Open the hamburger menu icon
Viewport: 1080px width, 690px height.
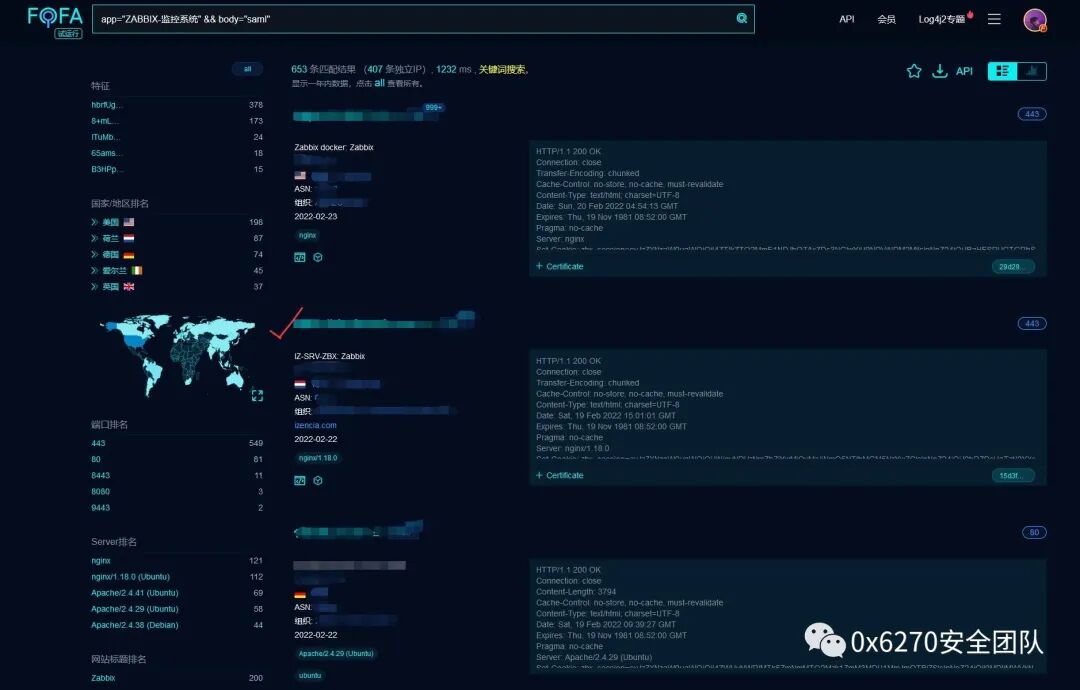click(x=994, y=19)
